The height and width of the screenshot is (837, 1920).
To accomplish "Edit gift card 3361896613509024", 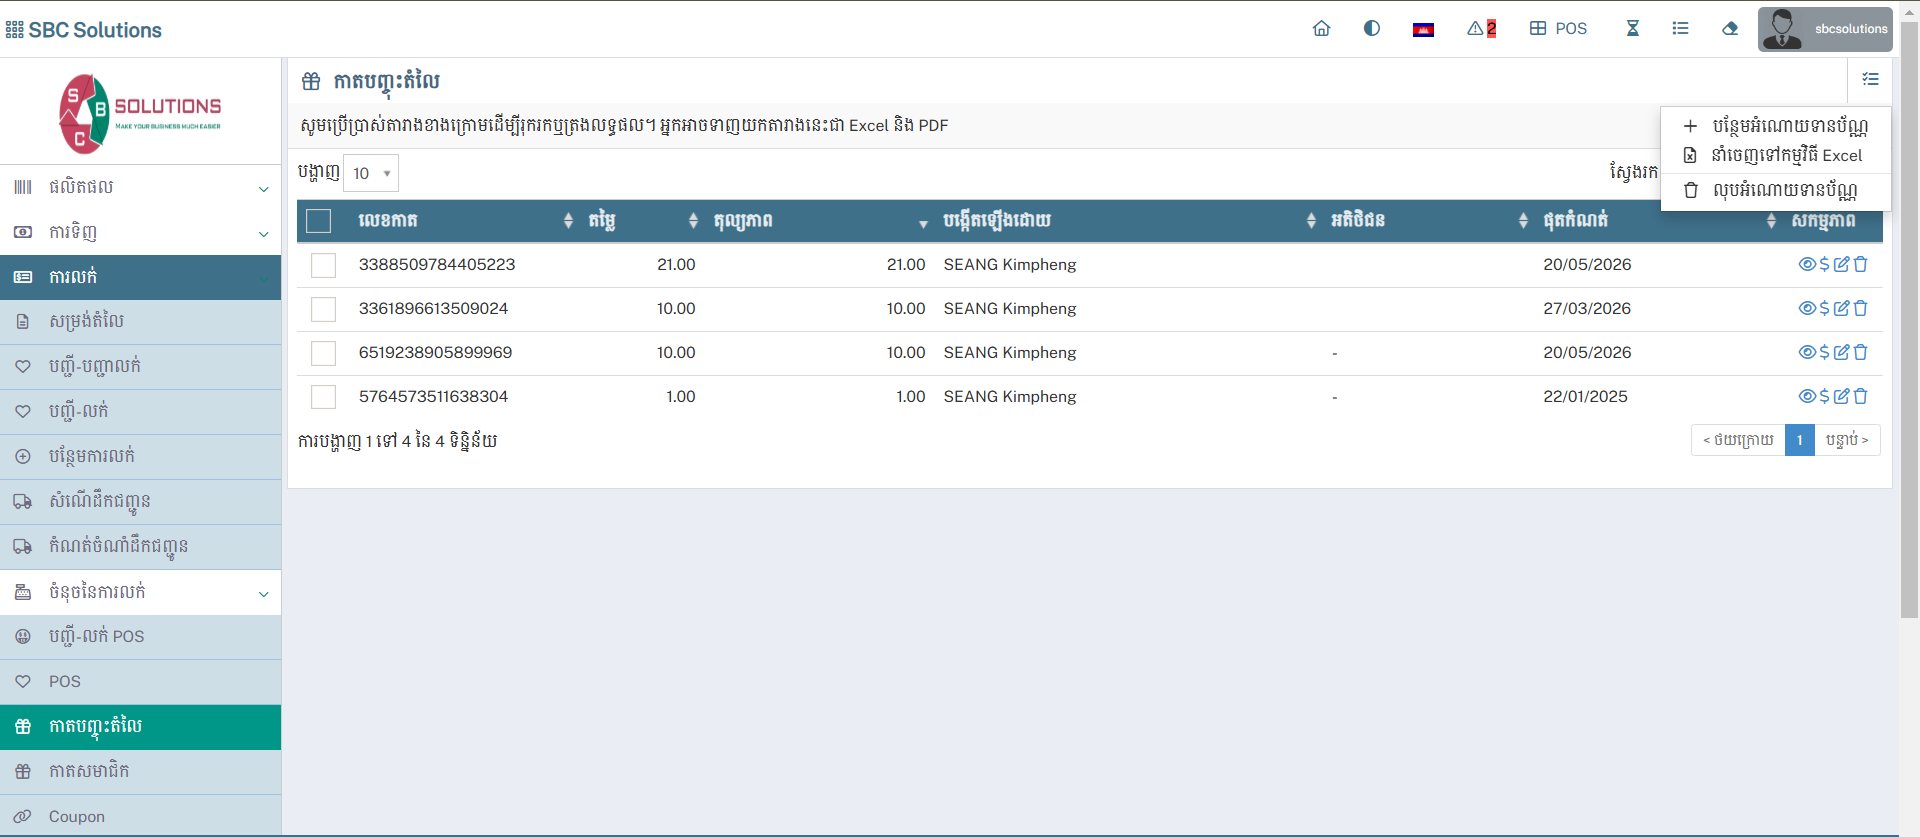I will pyautogui.click(x=1842, y=309).
